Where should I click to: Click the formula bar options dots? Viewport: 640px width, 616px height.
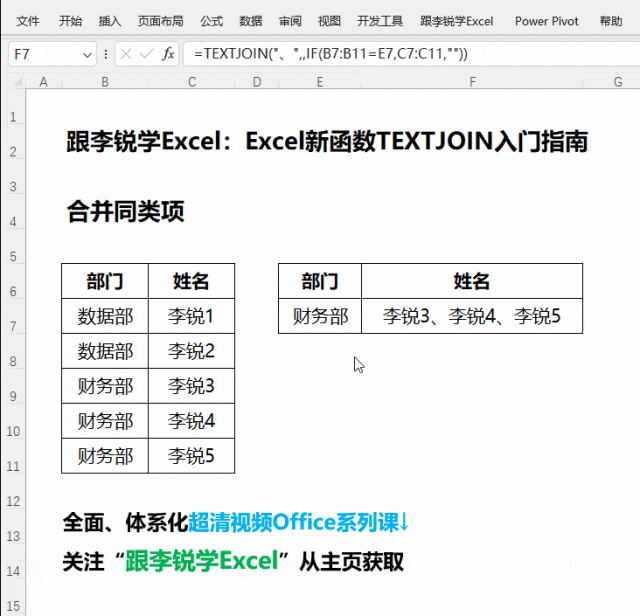coord(106,54)
